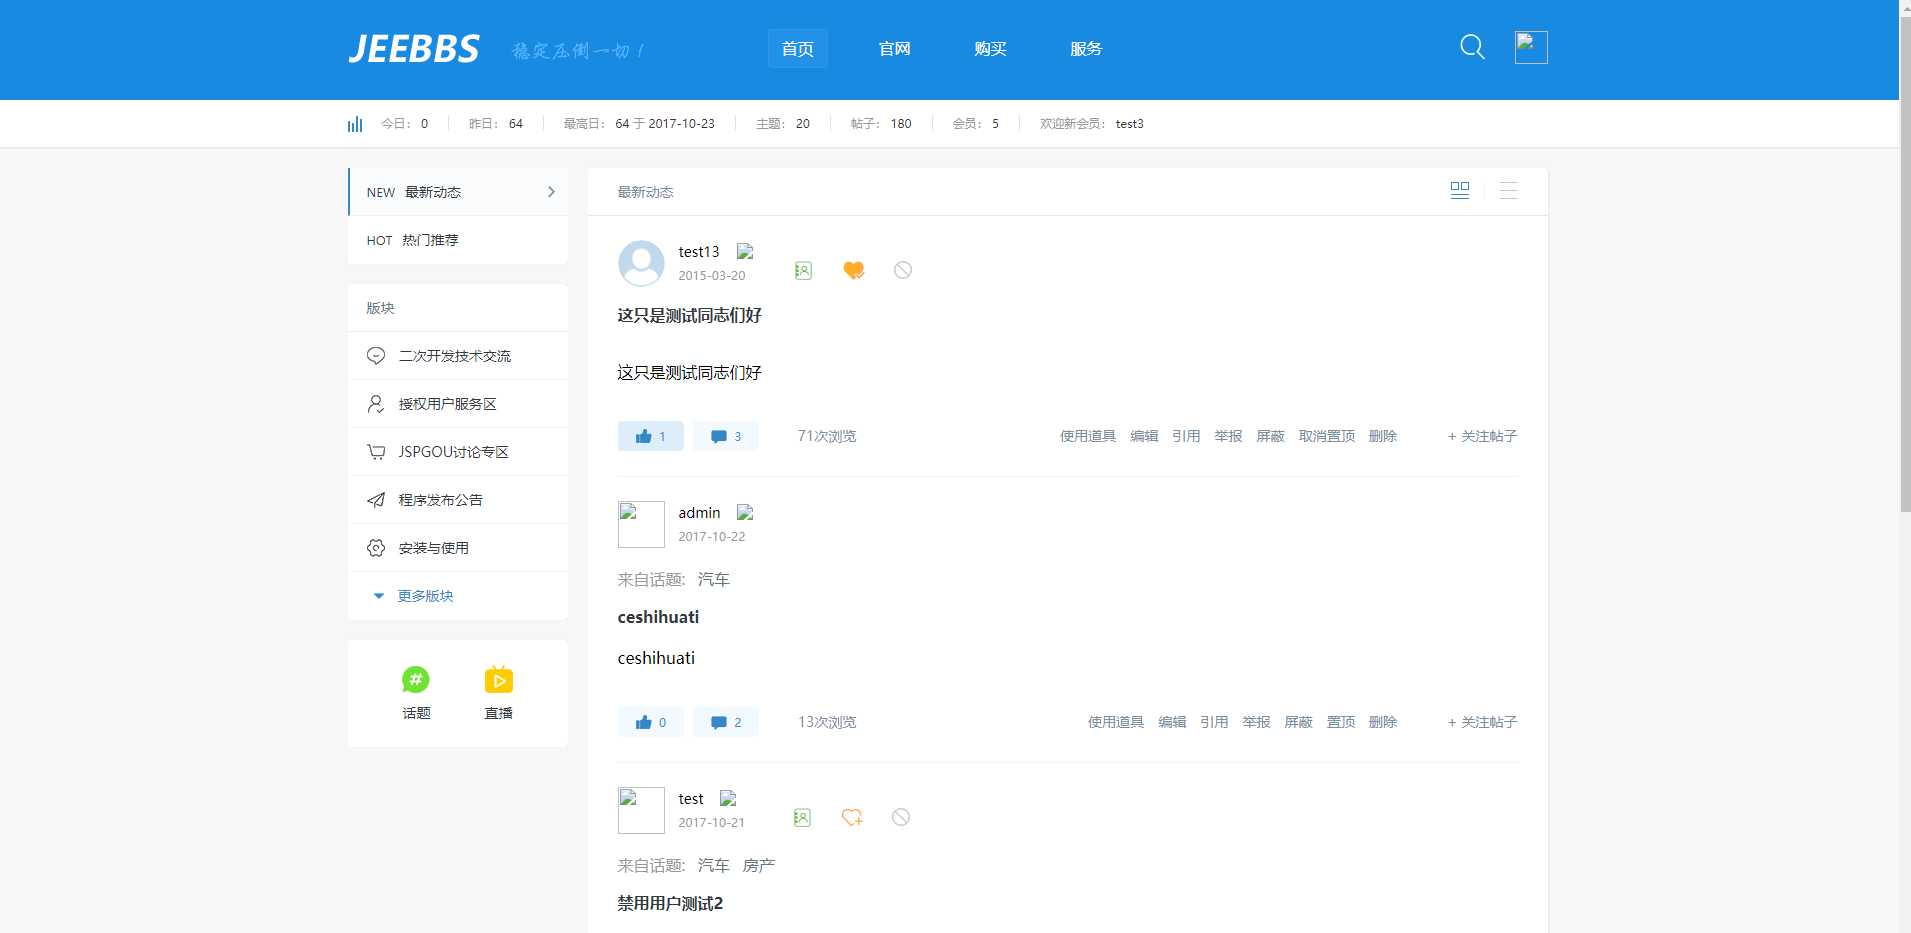Image resolution: width=1911 pixels, height=933 pixels.
Task: Expand 更多版块 to show more boards
Action: (425, 596)
